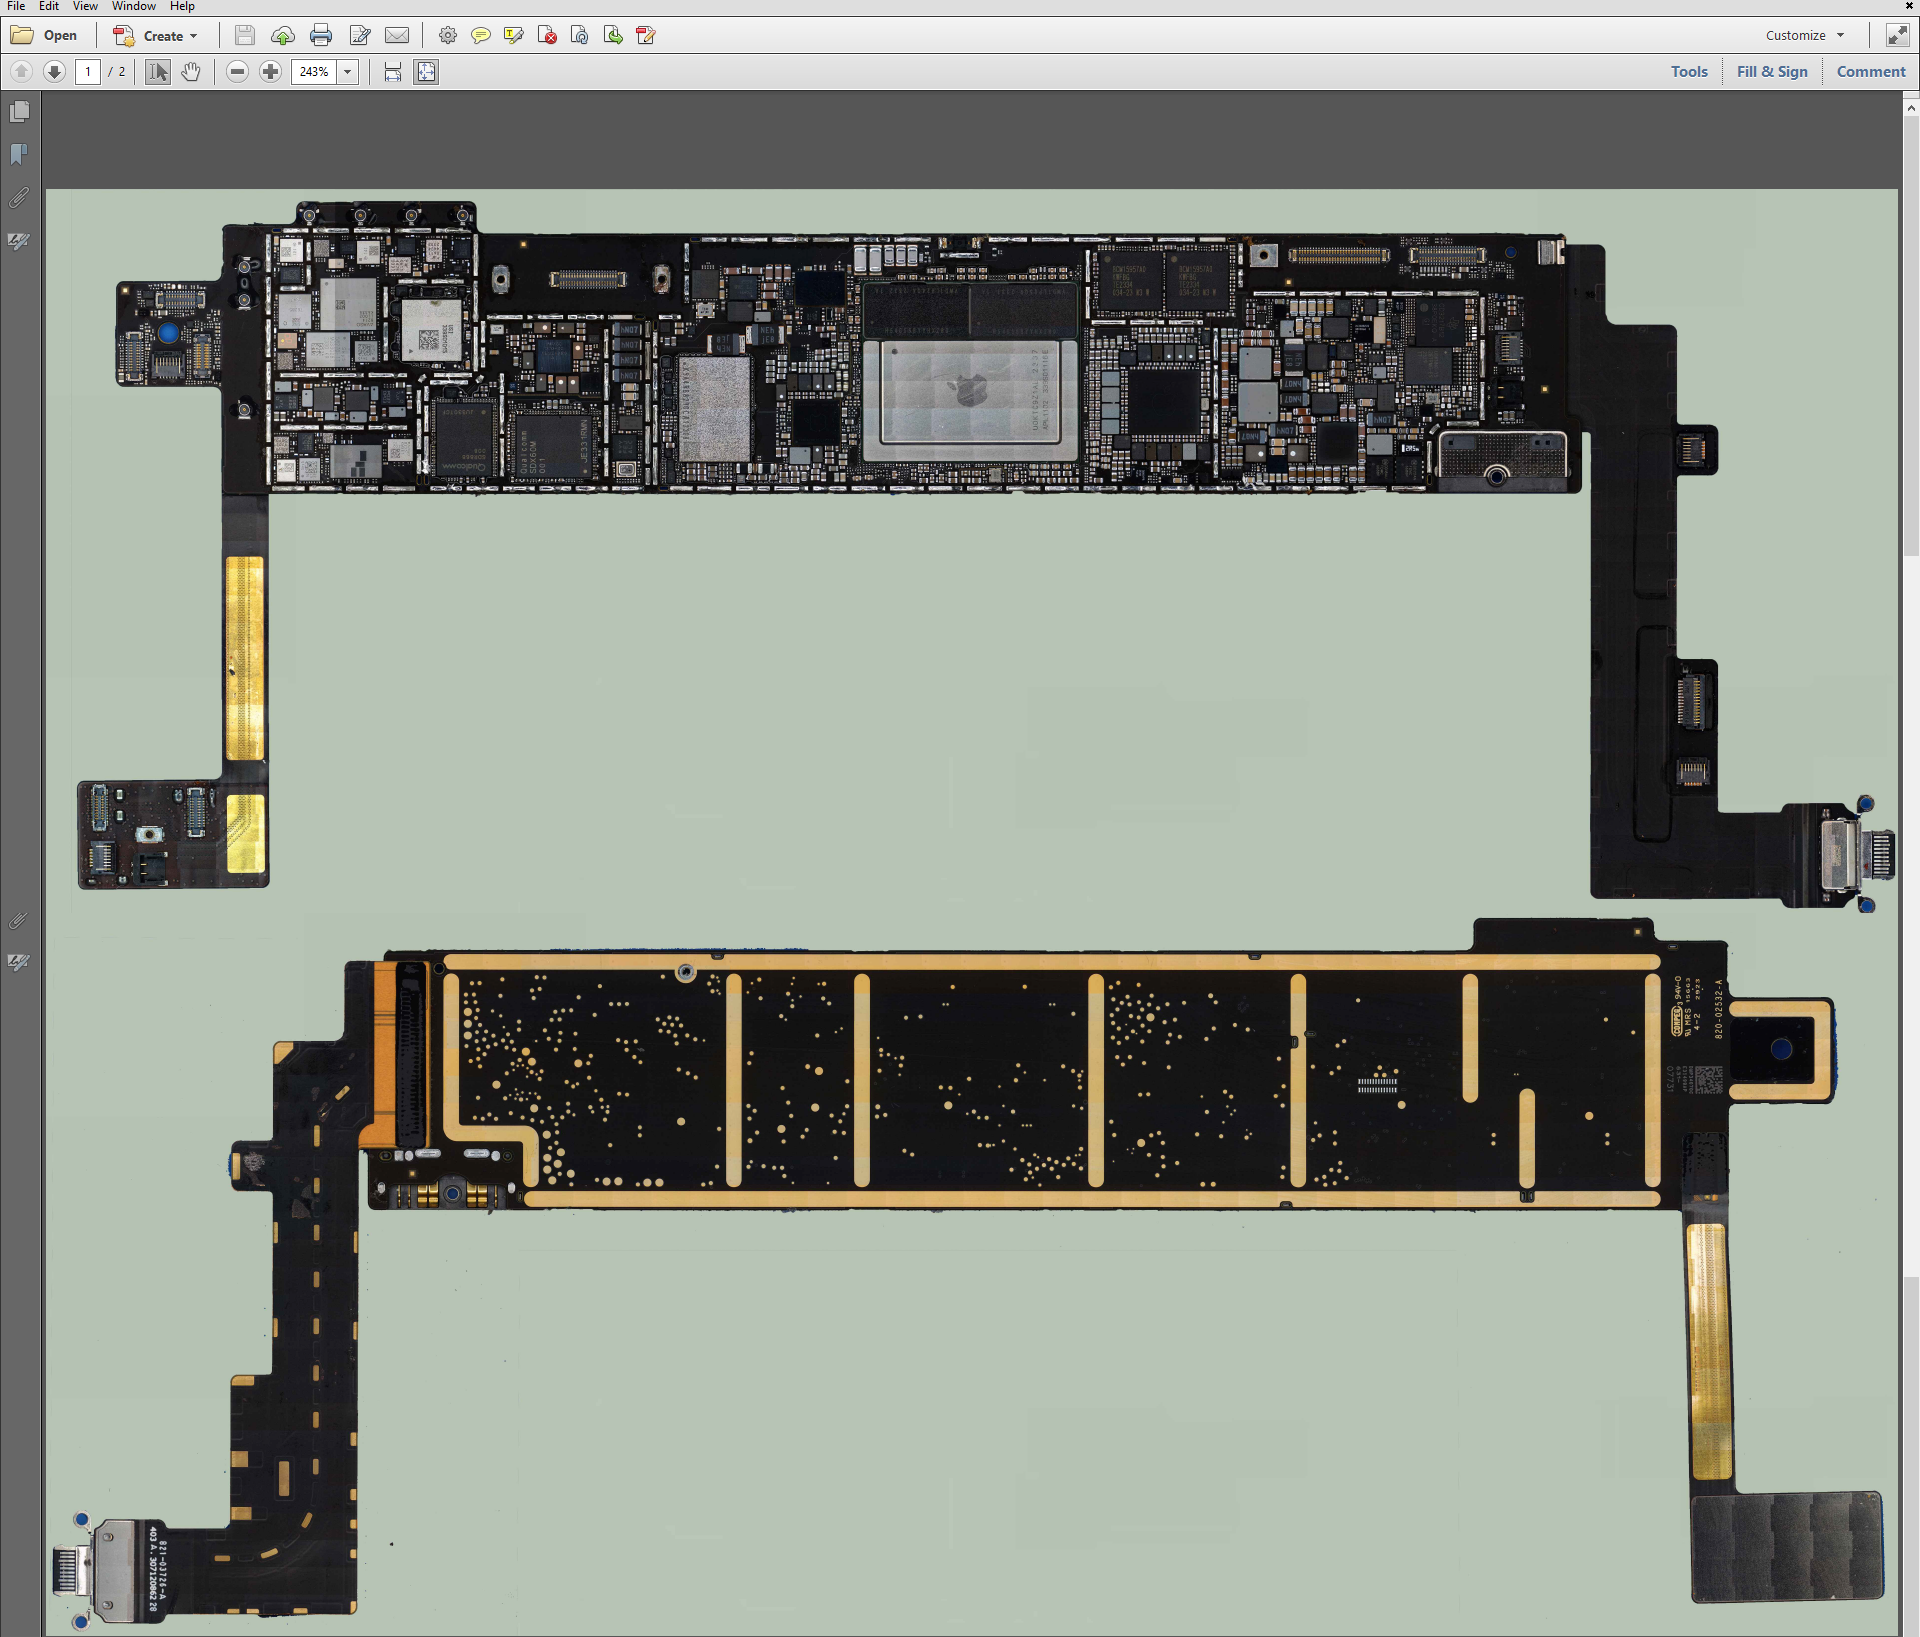The image size is (1920, 1637).
Task: Open the View menu
Action: pos(85,6)
